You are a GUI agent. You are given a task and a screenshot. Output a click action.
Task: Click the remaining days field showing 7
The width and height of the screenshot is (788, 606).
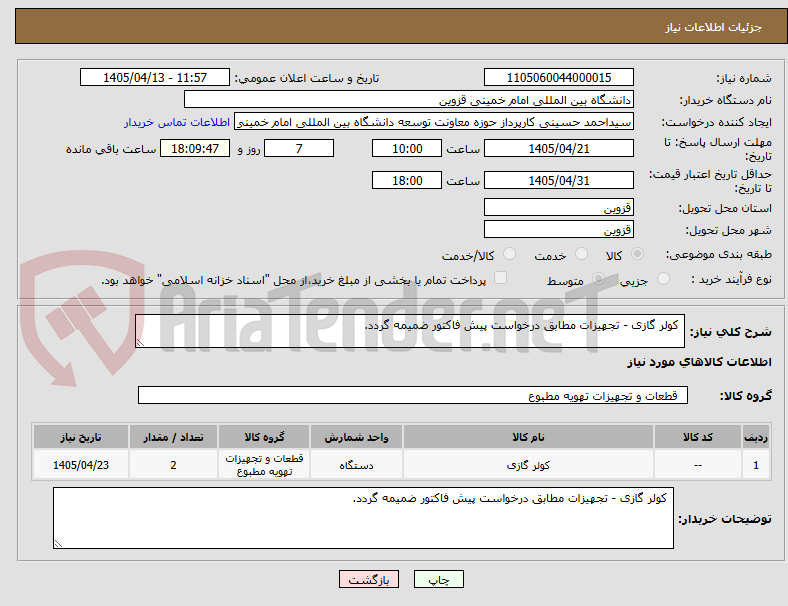coord(299,149)
